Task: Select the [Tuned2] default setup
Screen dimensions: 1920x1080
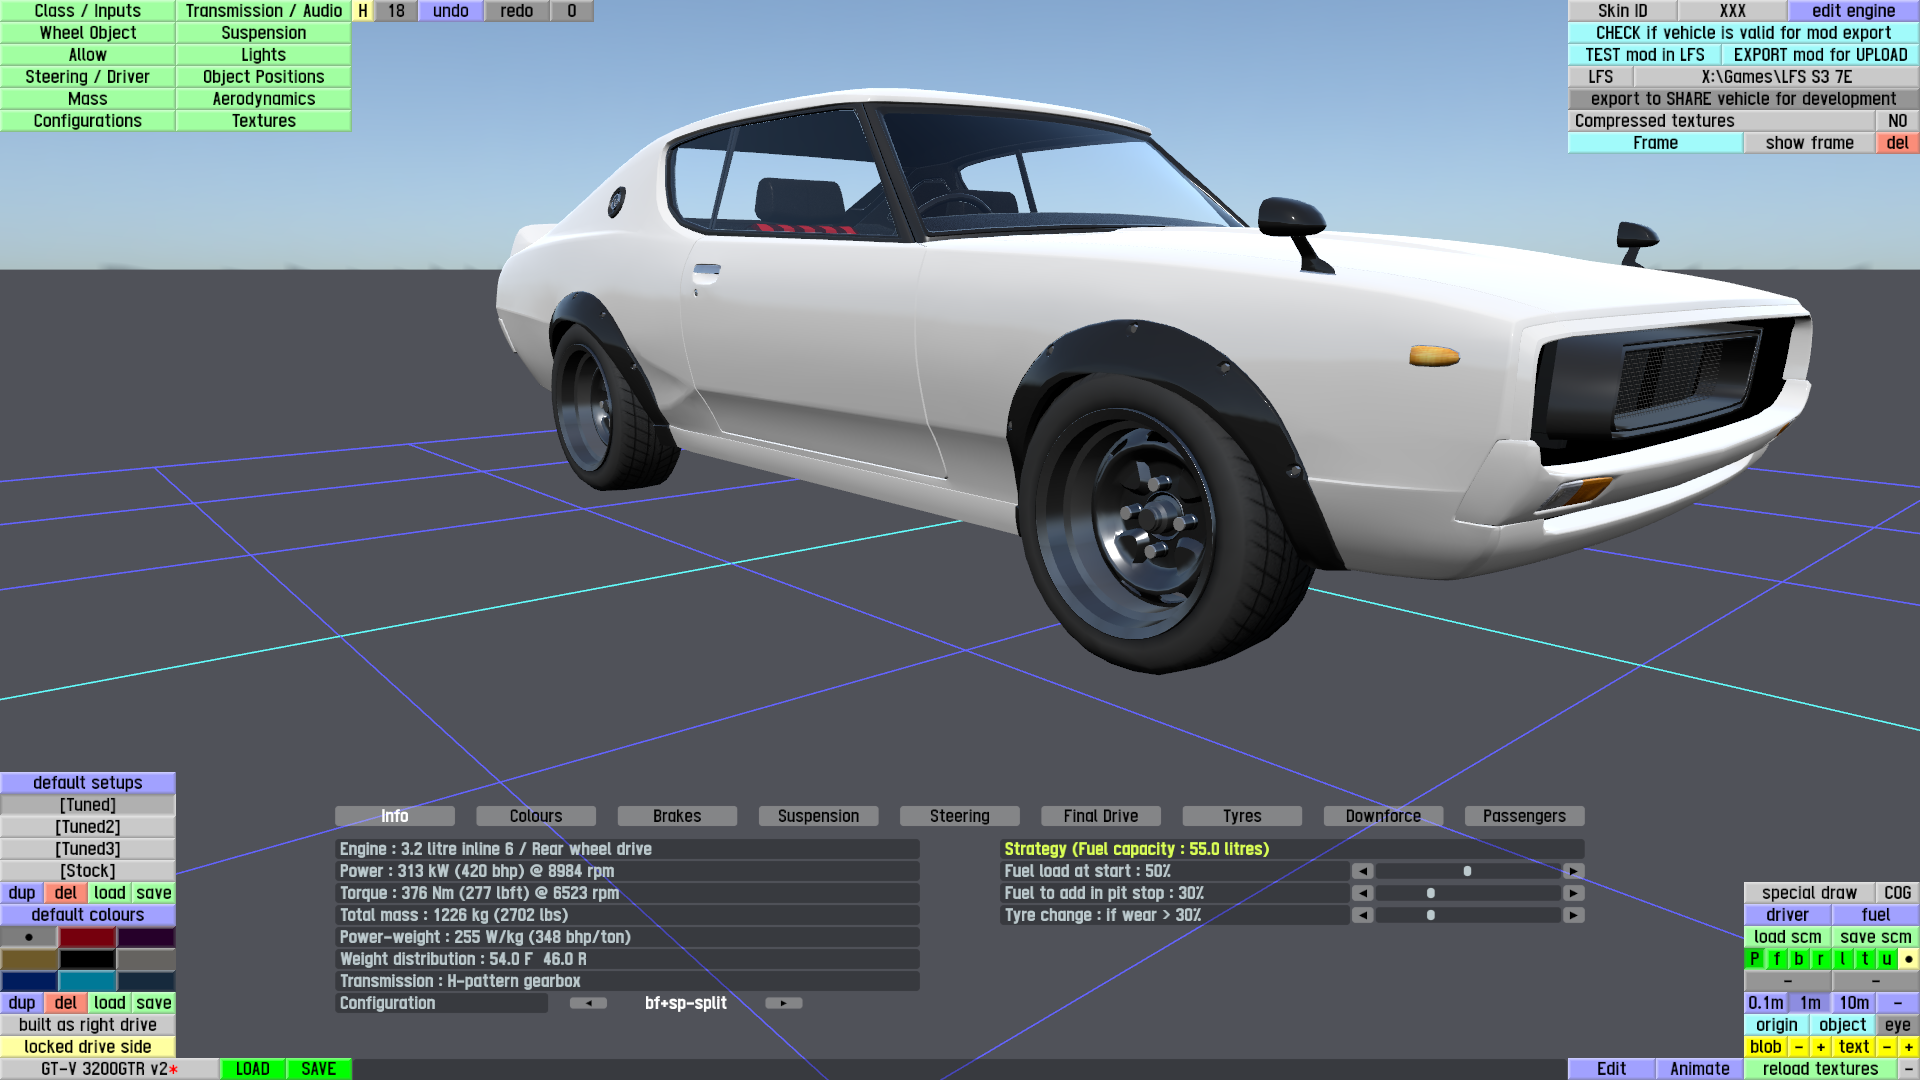Action: click(x=88, y=827)
